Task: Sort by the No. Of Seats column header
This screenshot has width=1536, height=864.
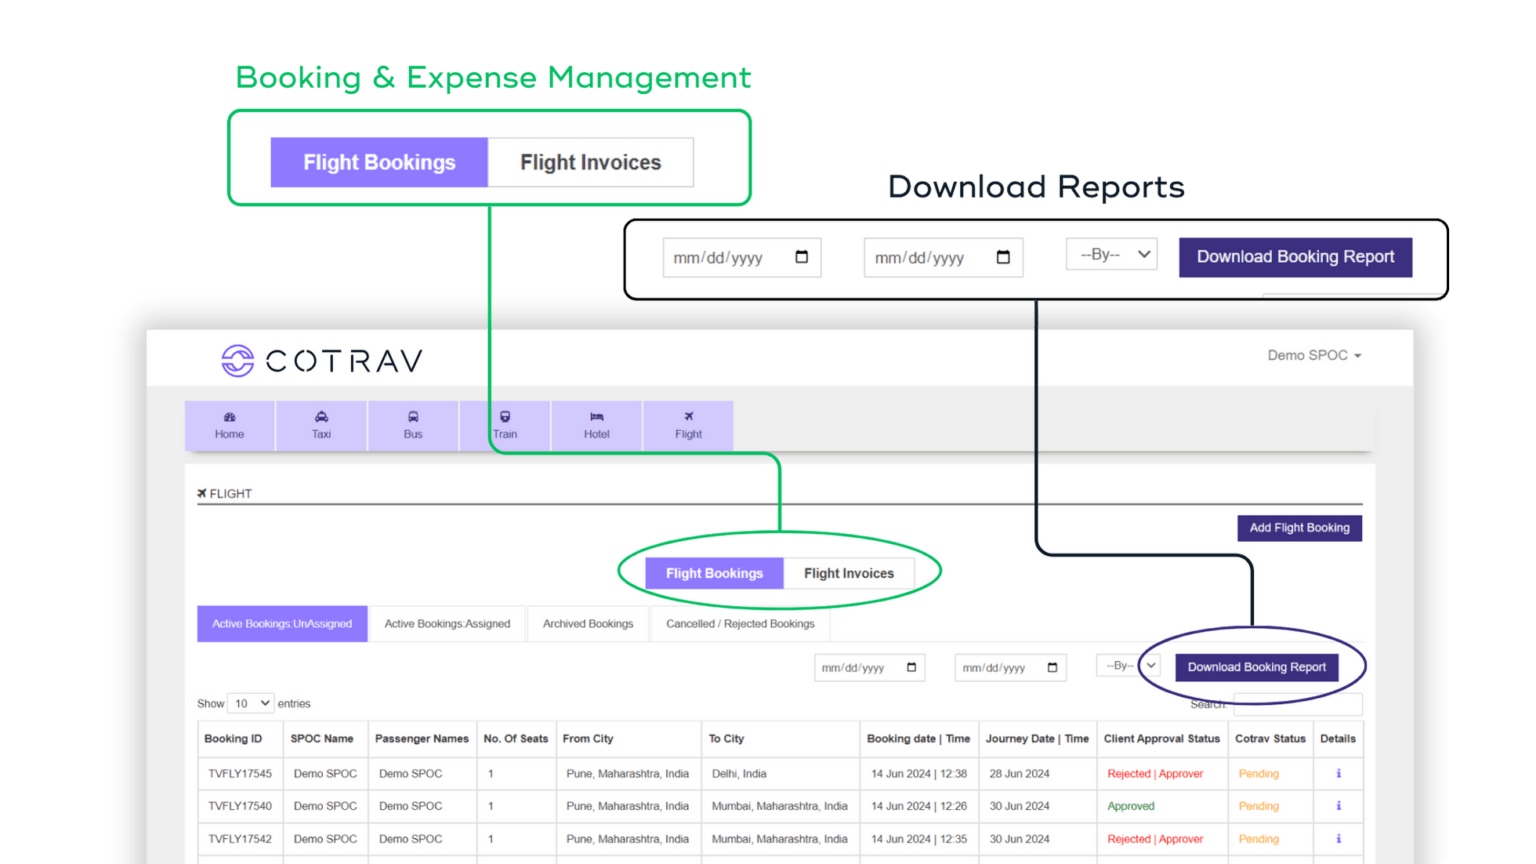Action: click(x=516, y=739)
